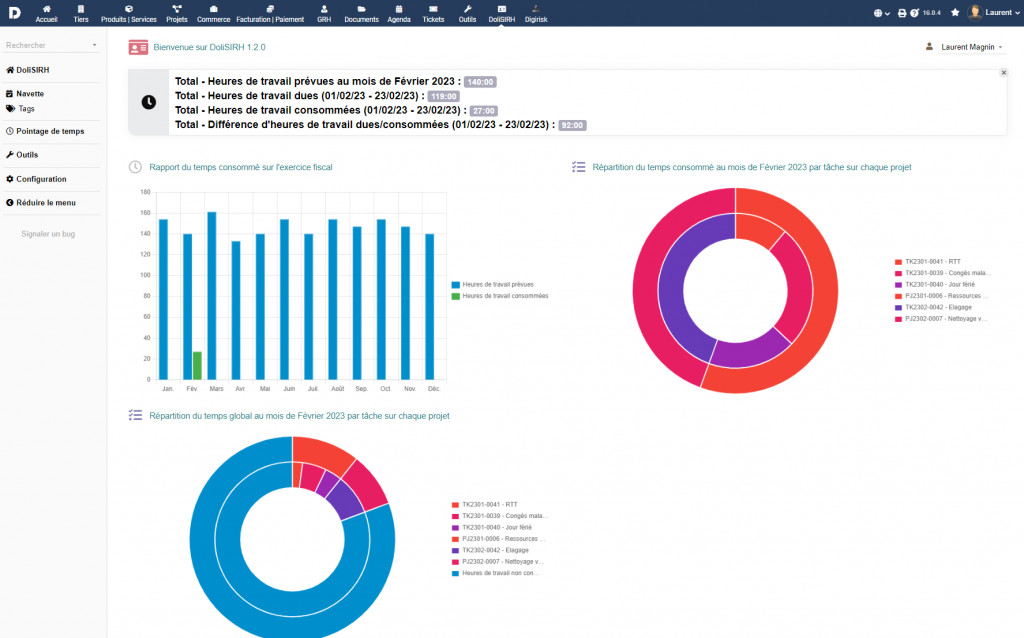Screen dimensions: 1024x638
Task: Click the 'Signaler un bug' link
Action: coord(48,234)
